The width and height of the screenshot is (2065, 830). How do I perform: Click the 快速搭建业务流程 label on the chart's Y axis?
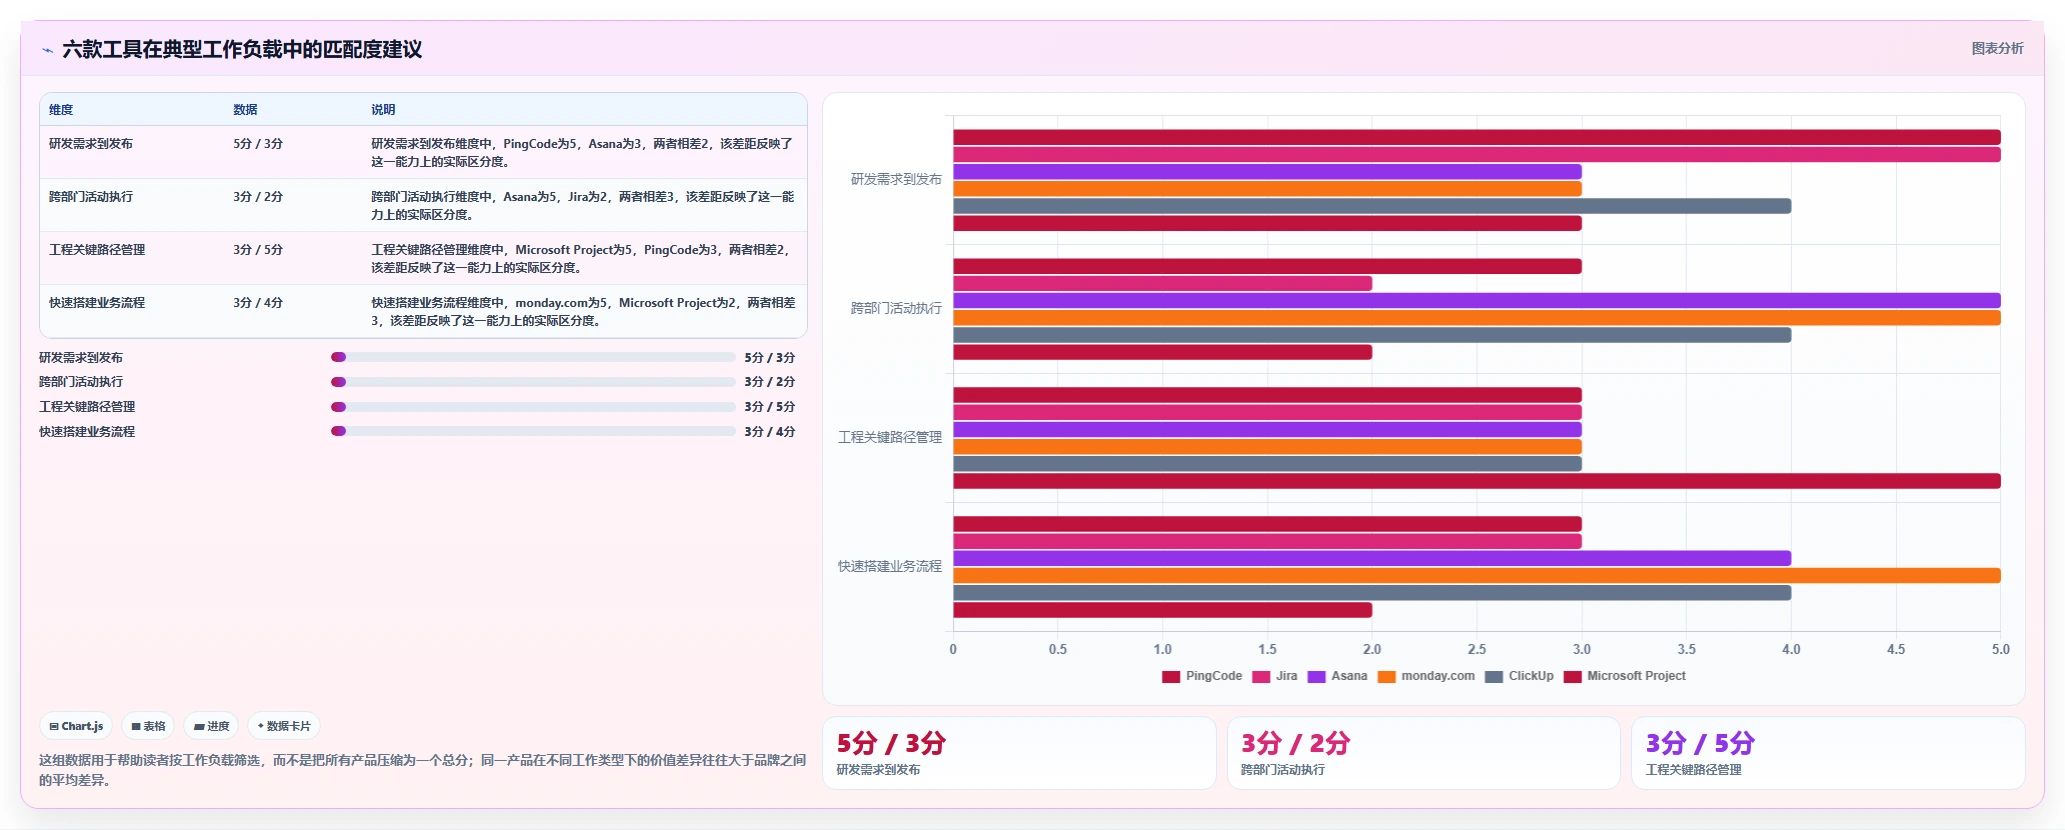(x=890, y=566)
